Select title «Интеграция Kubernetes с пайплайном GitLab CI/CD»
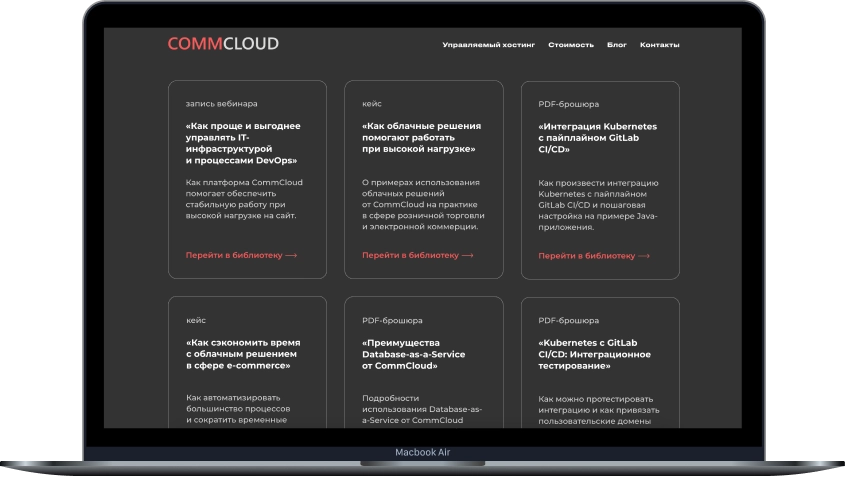 pyautogui.click(x=598, y=138)
